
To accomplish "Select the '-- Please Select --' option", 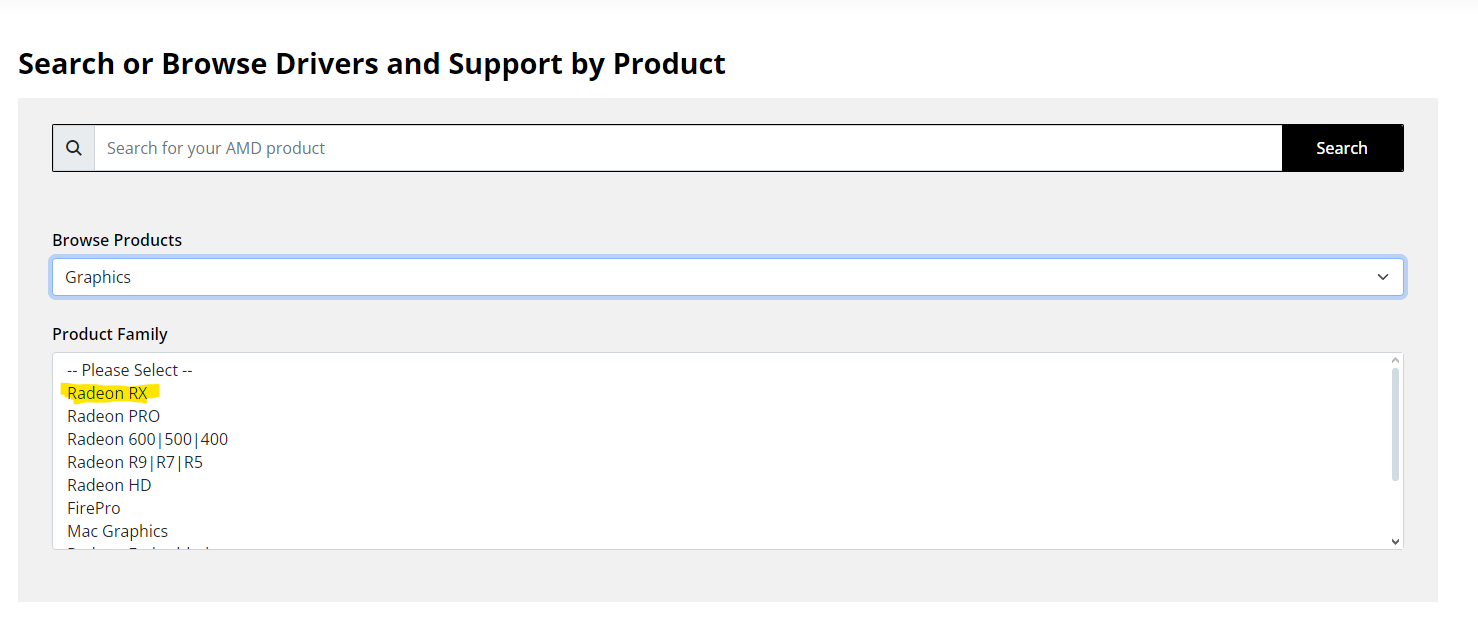I will [x=130, y=370].
